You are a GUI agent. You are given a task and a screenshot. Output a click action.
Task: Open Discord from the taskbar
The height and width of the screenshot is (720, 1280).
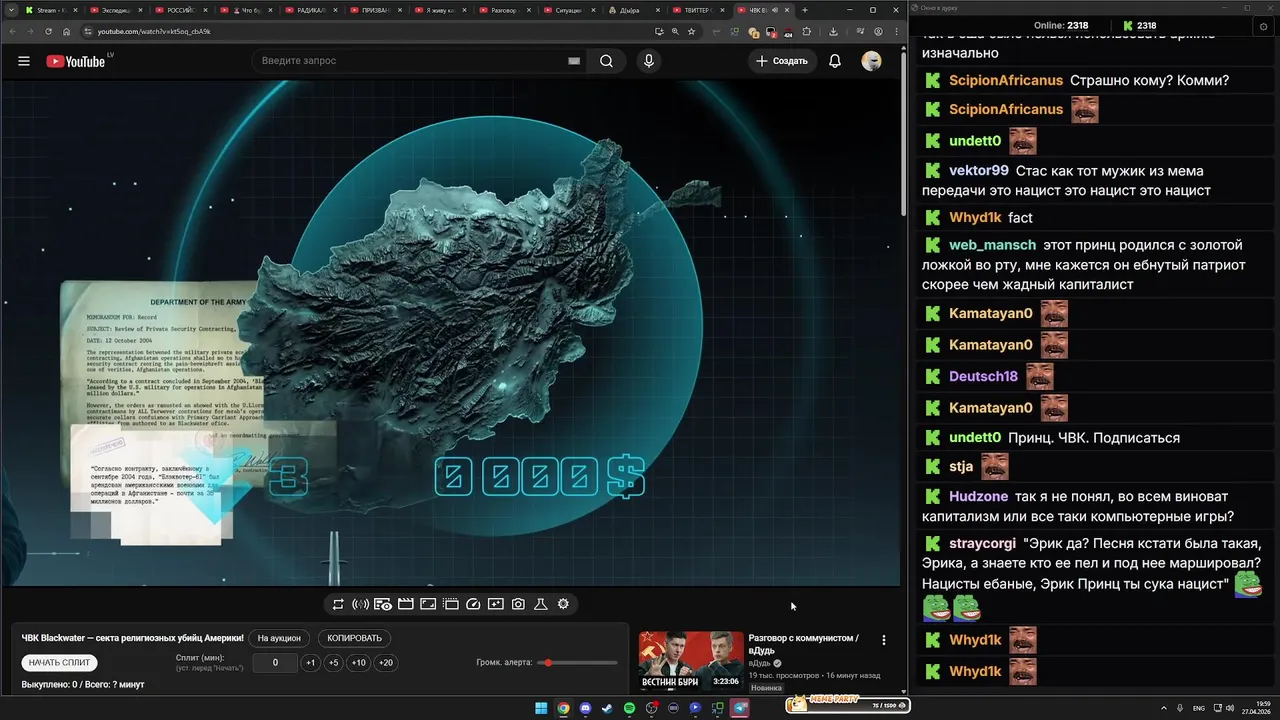click(585, 708)
